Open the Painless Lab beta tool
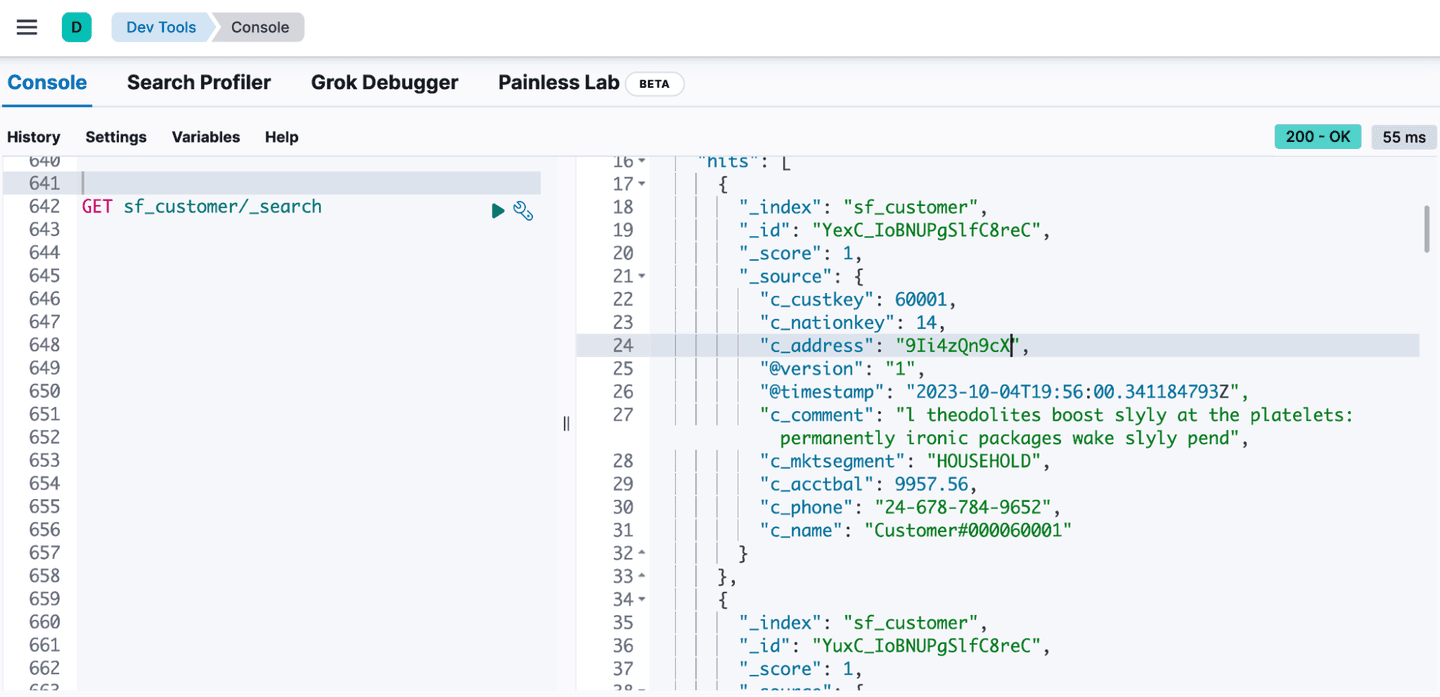 coord(558,82)
